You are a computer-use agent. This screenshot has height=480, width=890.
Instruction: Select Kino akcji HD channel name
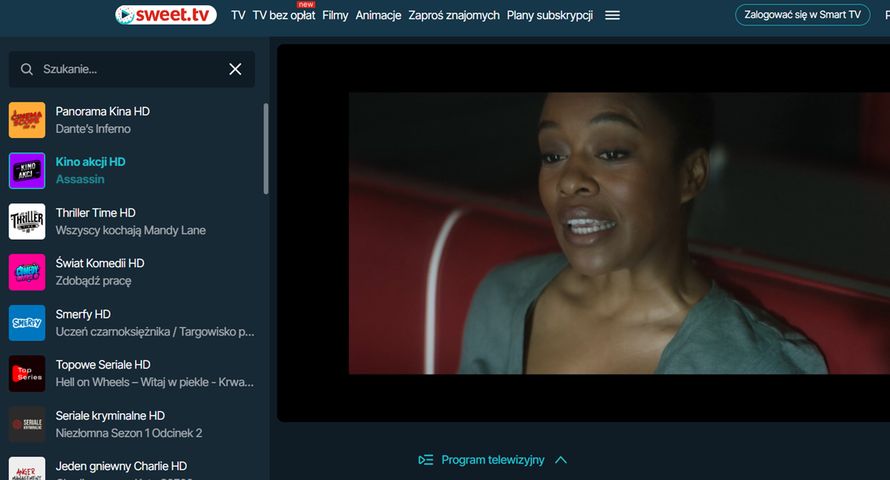[x=91, y=162]
